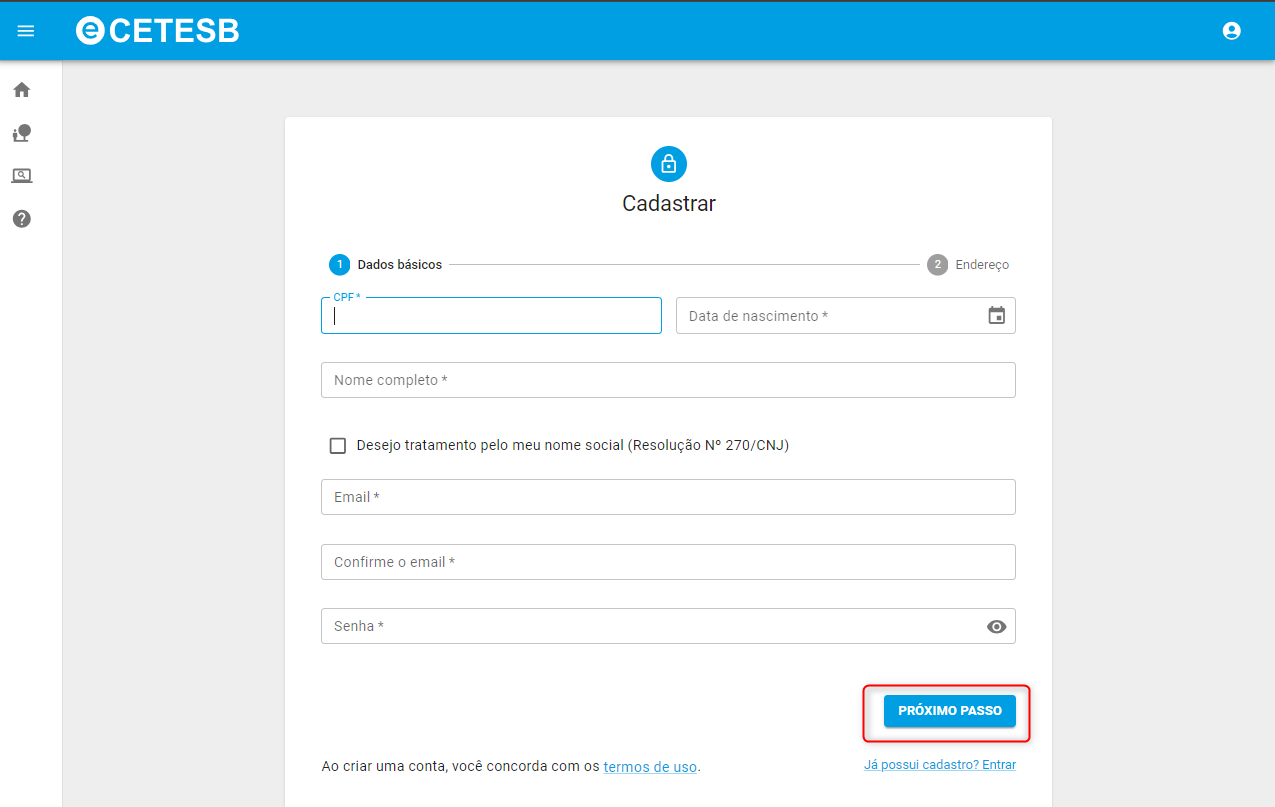Screen dimensions: 1275x807
Task: Click the 'Confirme o email' field
Action: pyautogui.click(x=668, y=562)
